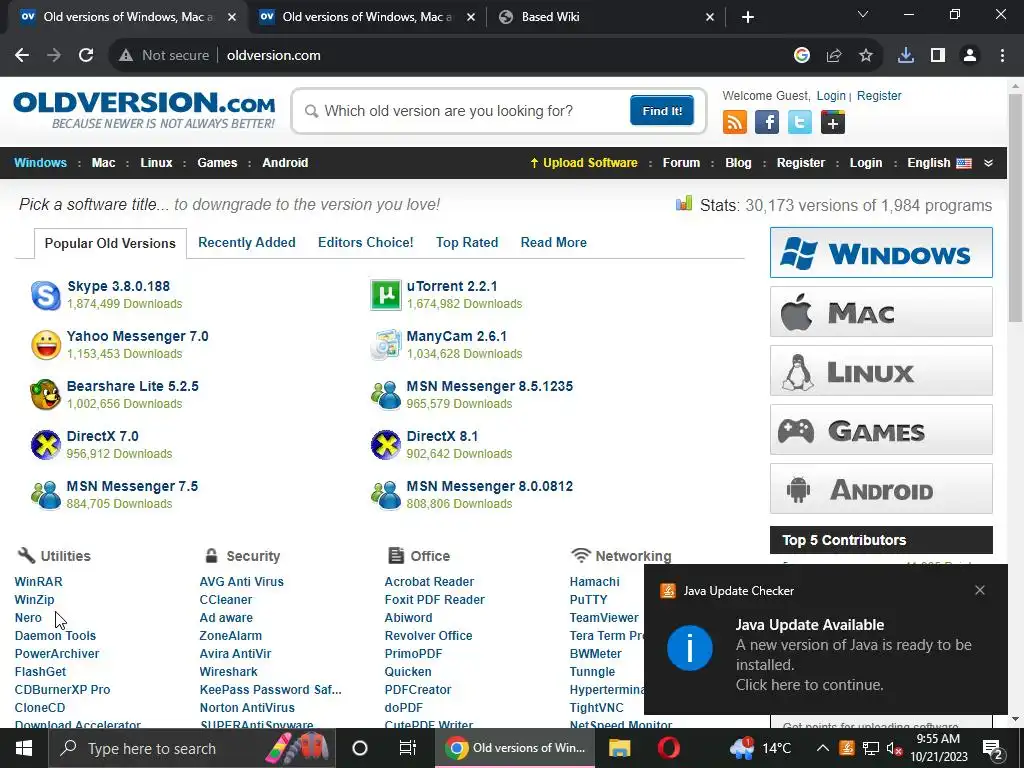The height and width of the screenshot is (768, 1024).
Task: Select Linux in the navigation bar
Action: (x=156, y=163)
